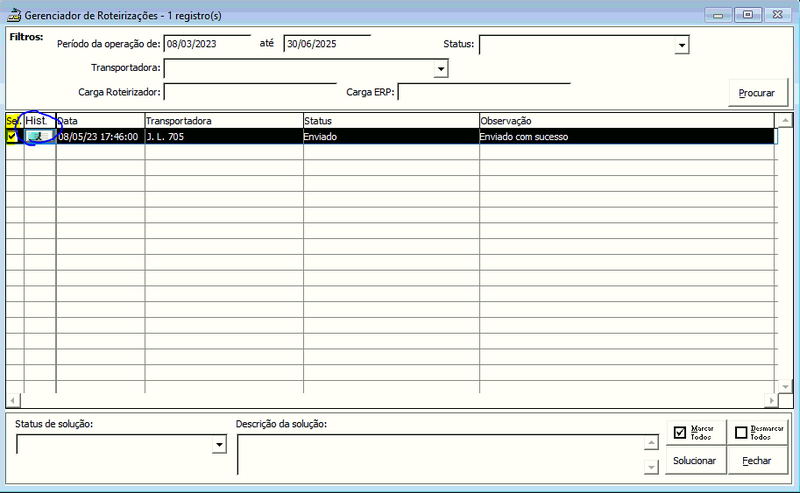
Task: Click the Data column header
Action: point(101,121)
